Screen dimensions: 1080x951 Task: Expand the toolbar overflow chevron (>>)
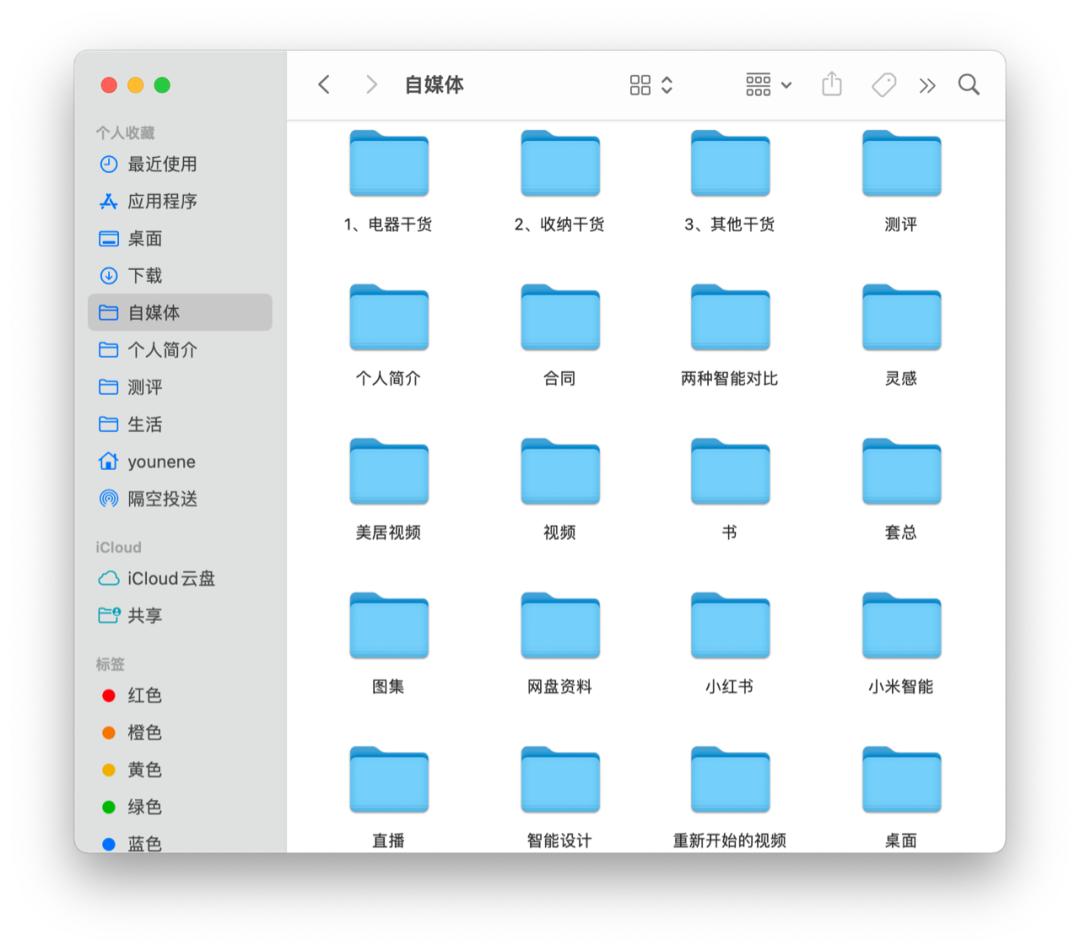click(x=926, y=85)
